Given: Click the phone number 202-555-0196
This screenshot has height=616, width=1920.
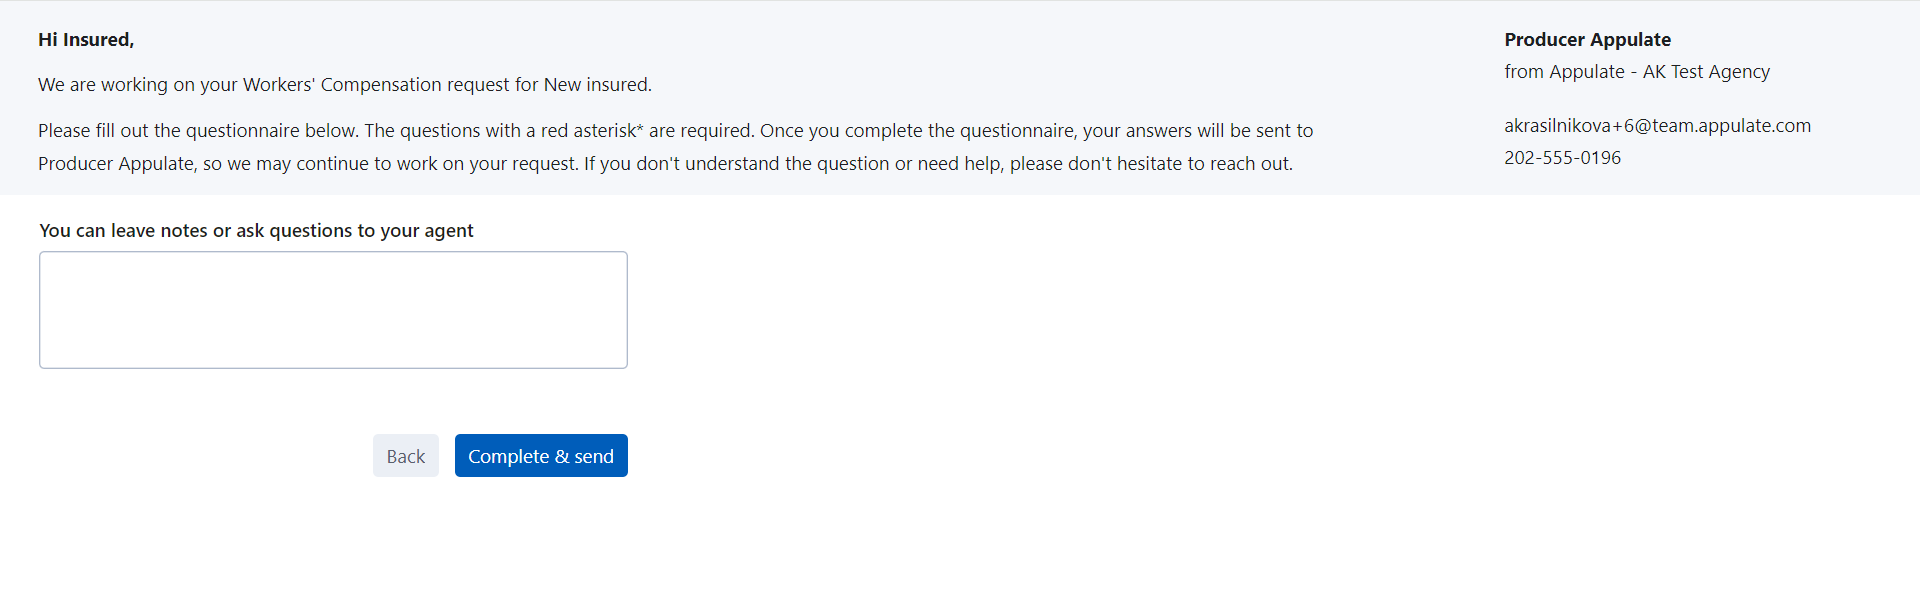Looking at the screenshot, I should pos(1562,158).
